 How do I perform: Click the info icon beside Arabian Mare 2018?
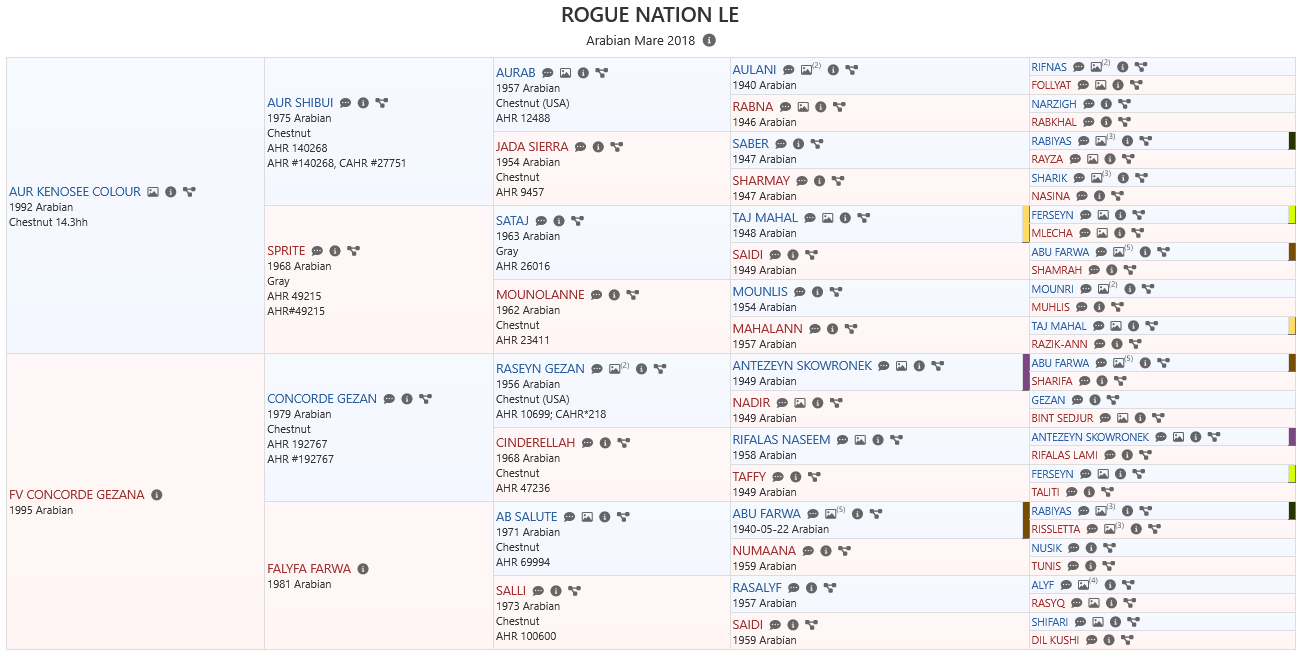point(709,41)
